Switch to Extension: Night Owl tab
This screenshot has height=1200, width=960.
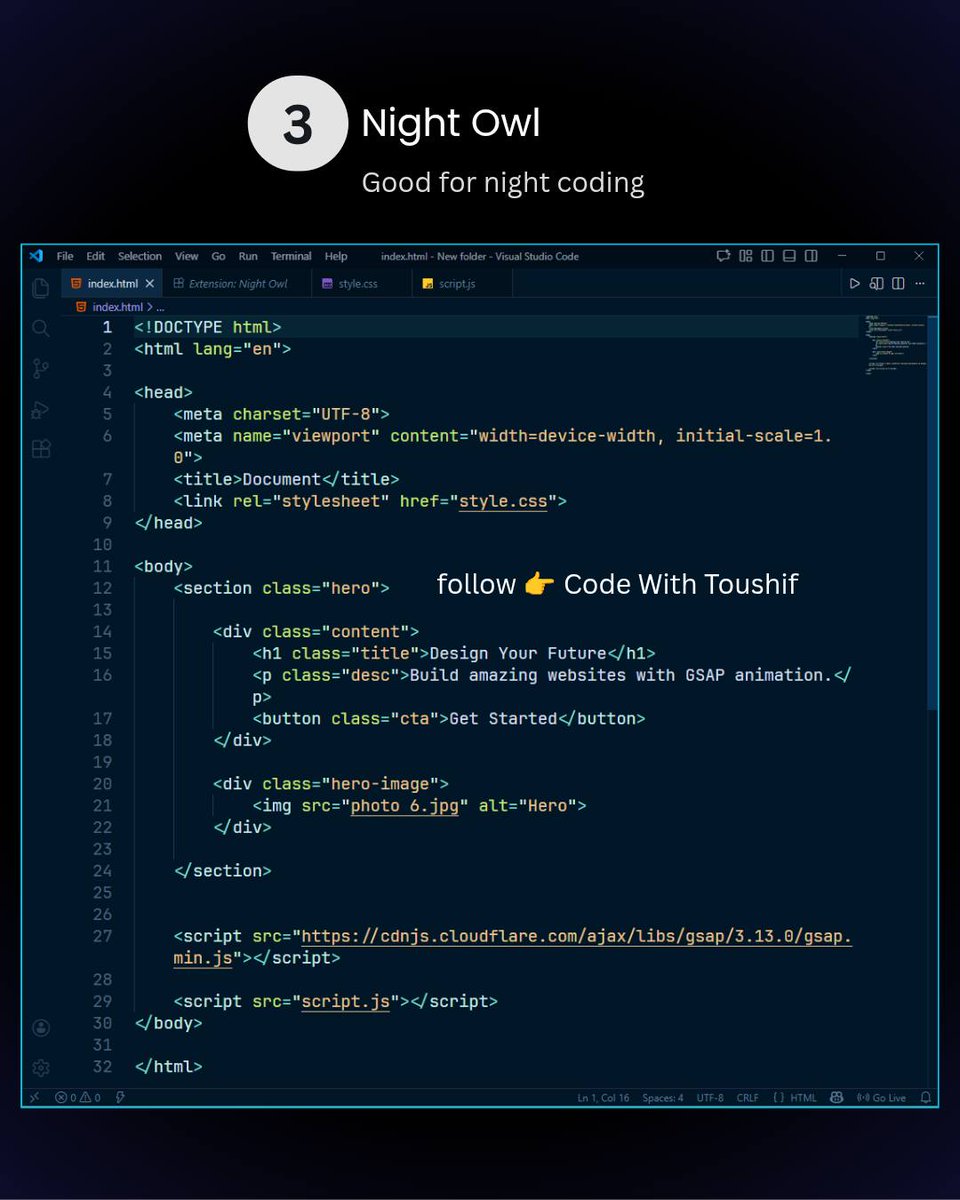click(237, 284)
